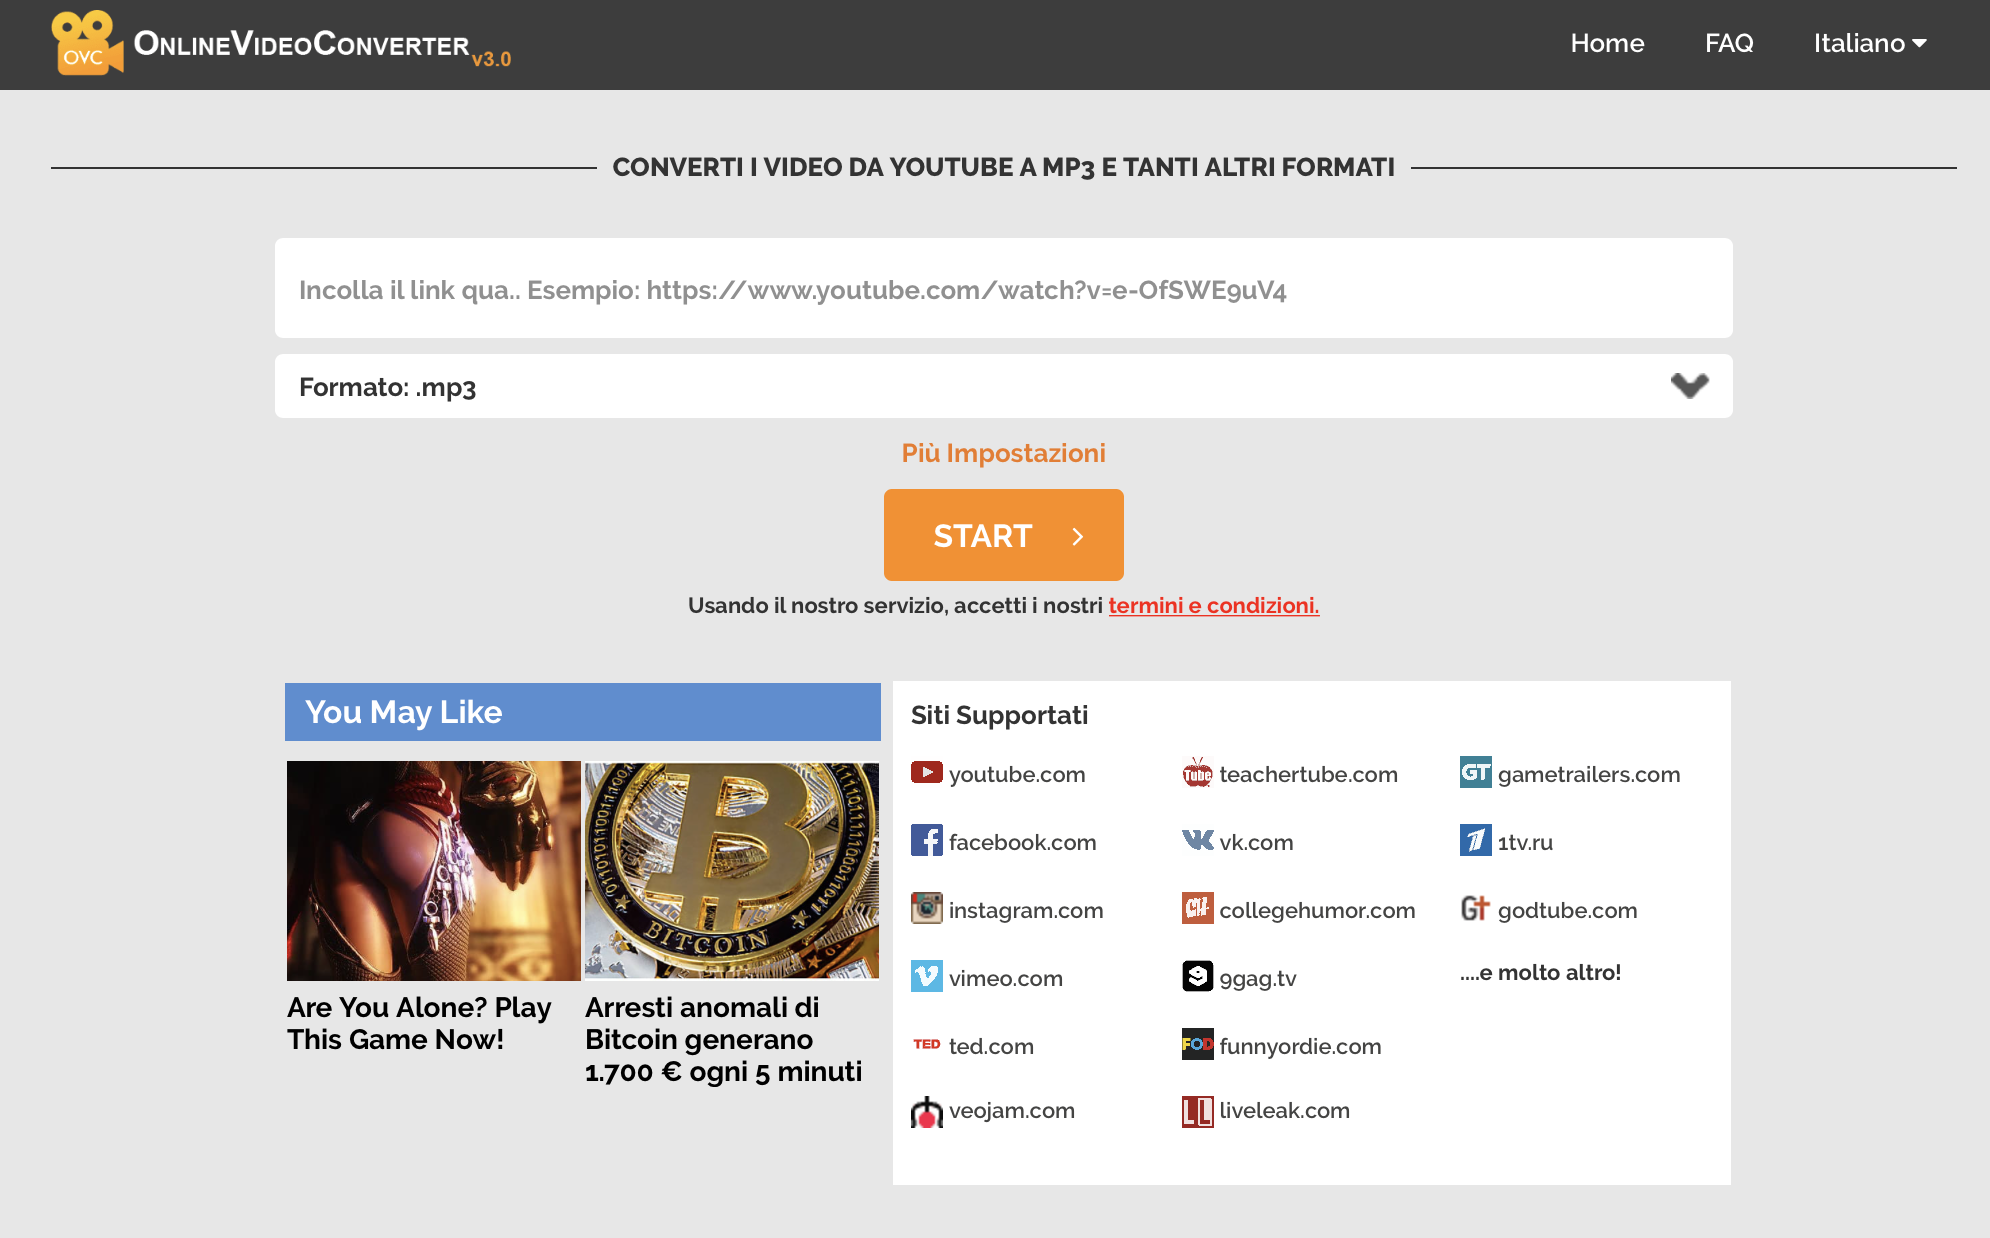1990x1238 pixels.
Task: Click the video link input field
Action: [1003, 289]
